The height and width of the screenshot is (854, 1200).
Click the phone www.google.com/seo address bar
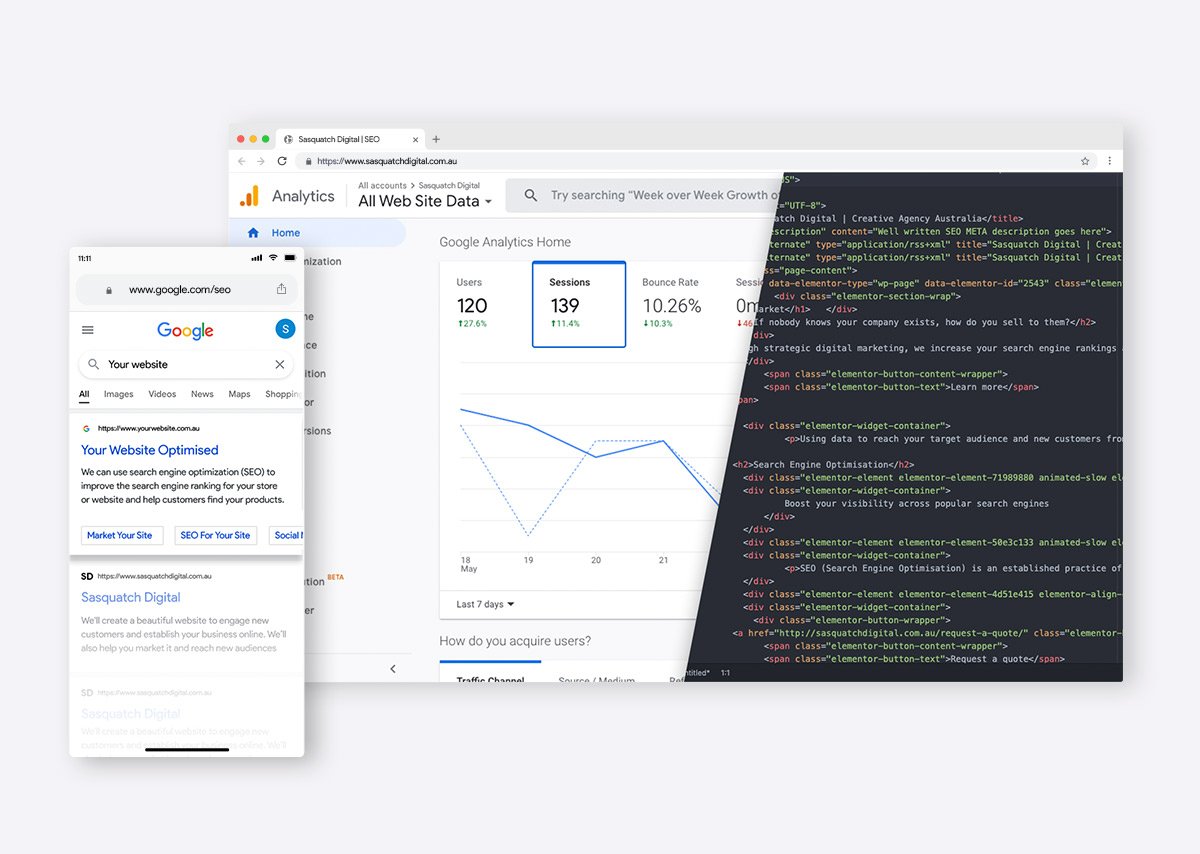[x=187, y=289]
